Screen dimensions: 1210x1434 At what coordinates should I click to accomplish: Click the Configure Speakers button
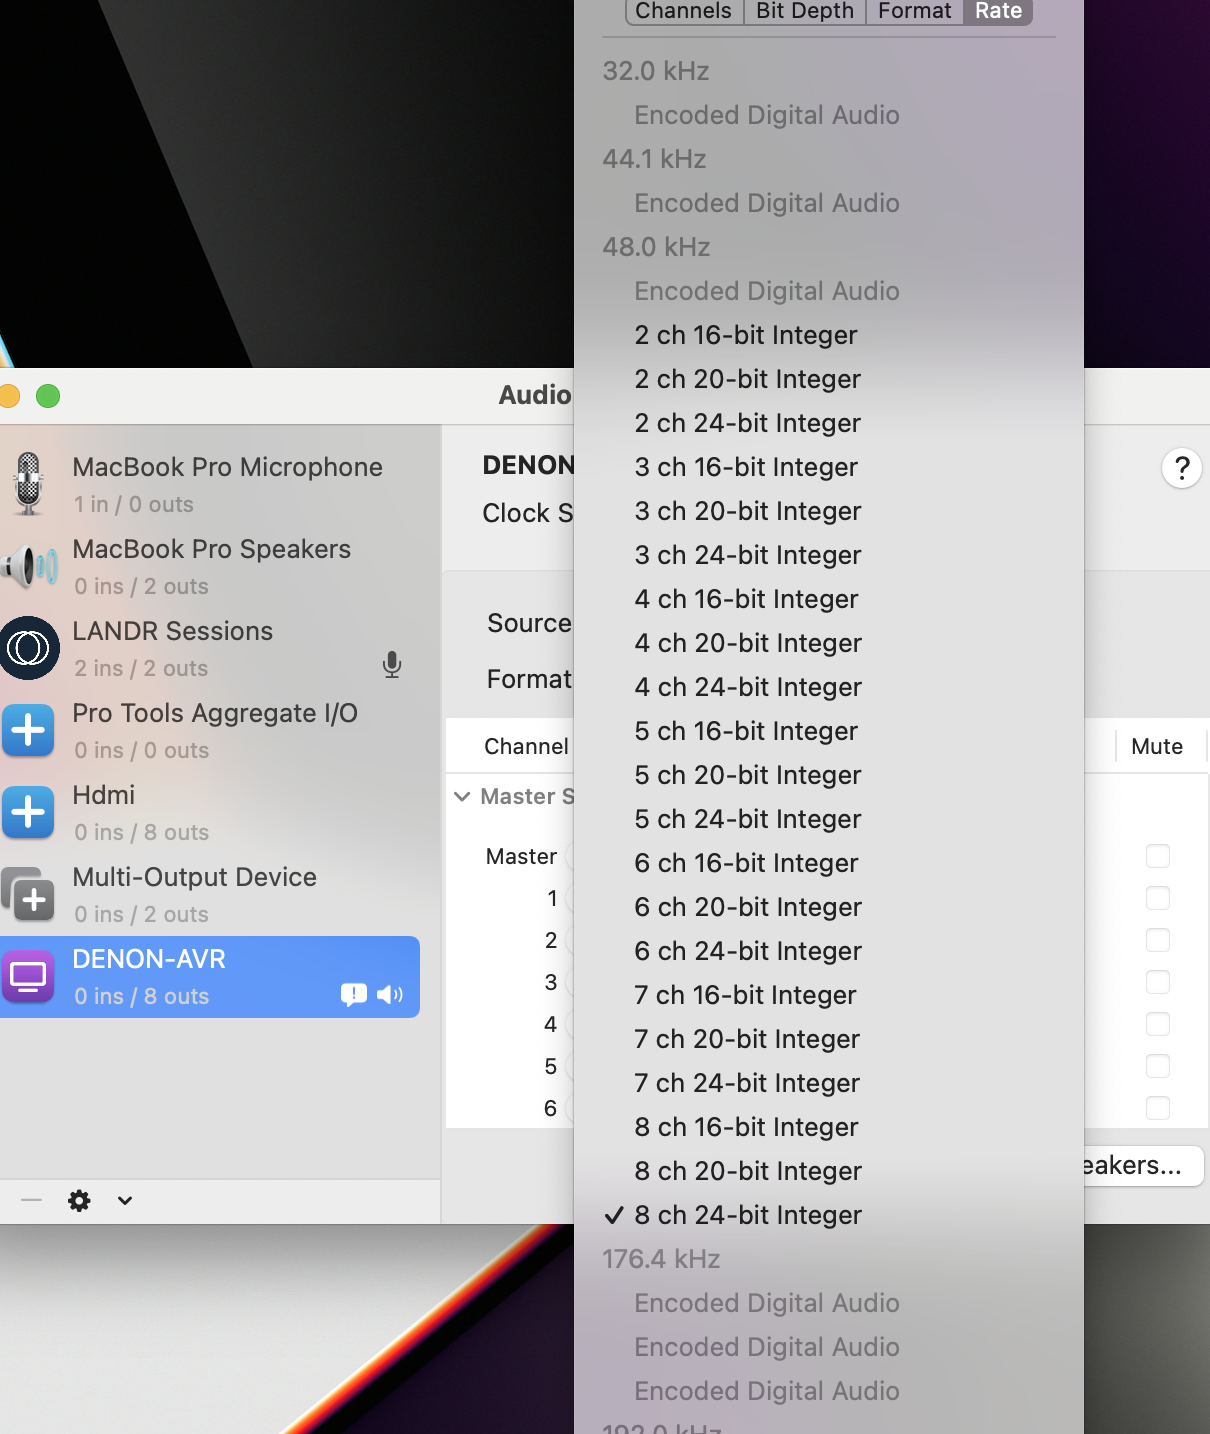pyautogui.click(x=1143, y=1166)
